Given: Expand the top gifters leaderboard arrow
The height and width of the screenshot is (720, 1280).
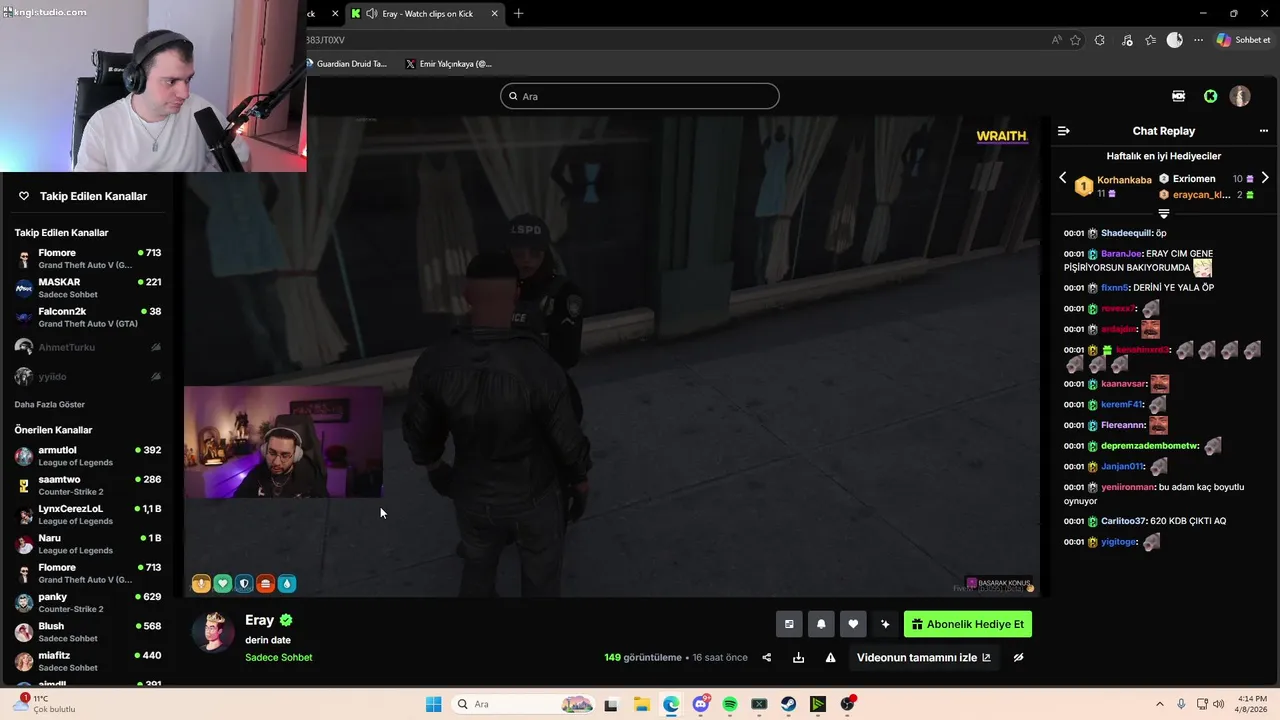Looking at the screenshot, I should [x=1163, y=214].
